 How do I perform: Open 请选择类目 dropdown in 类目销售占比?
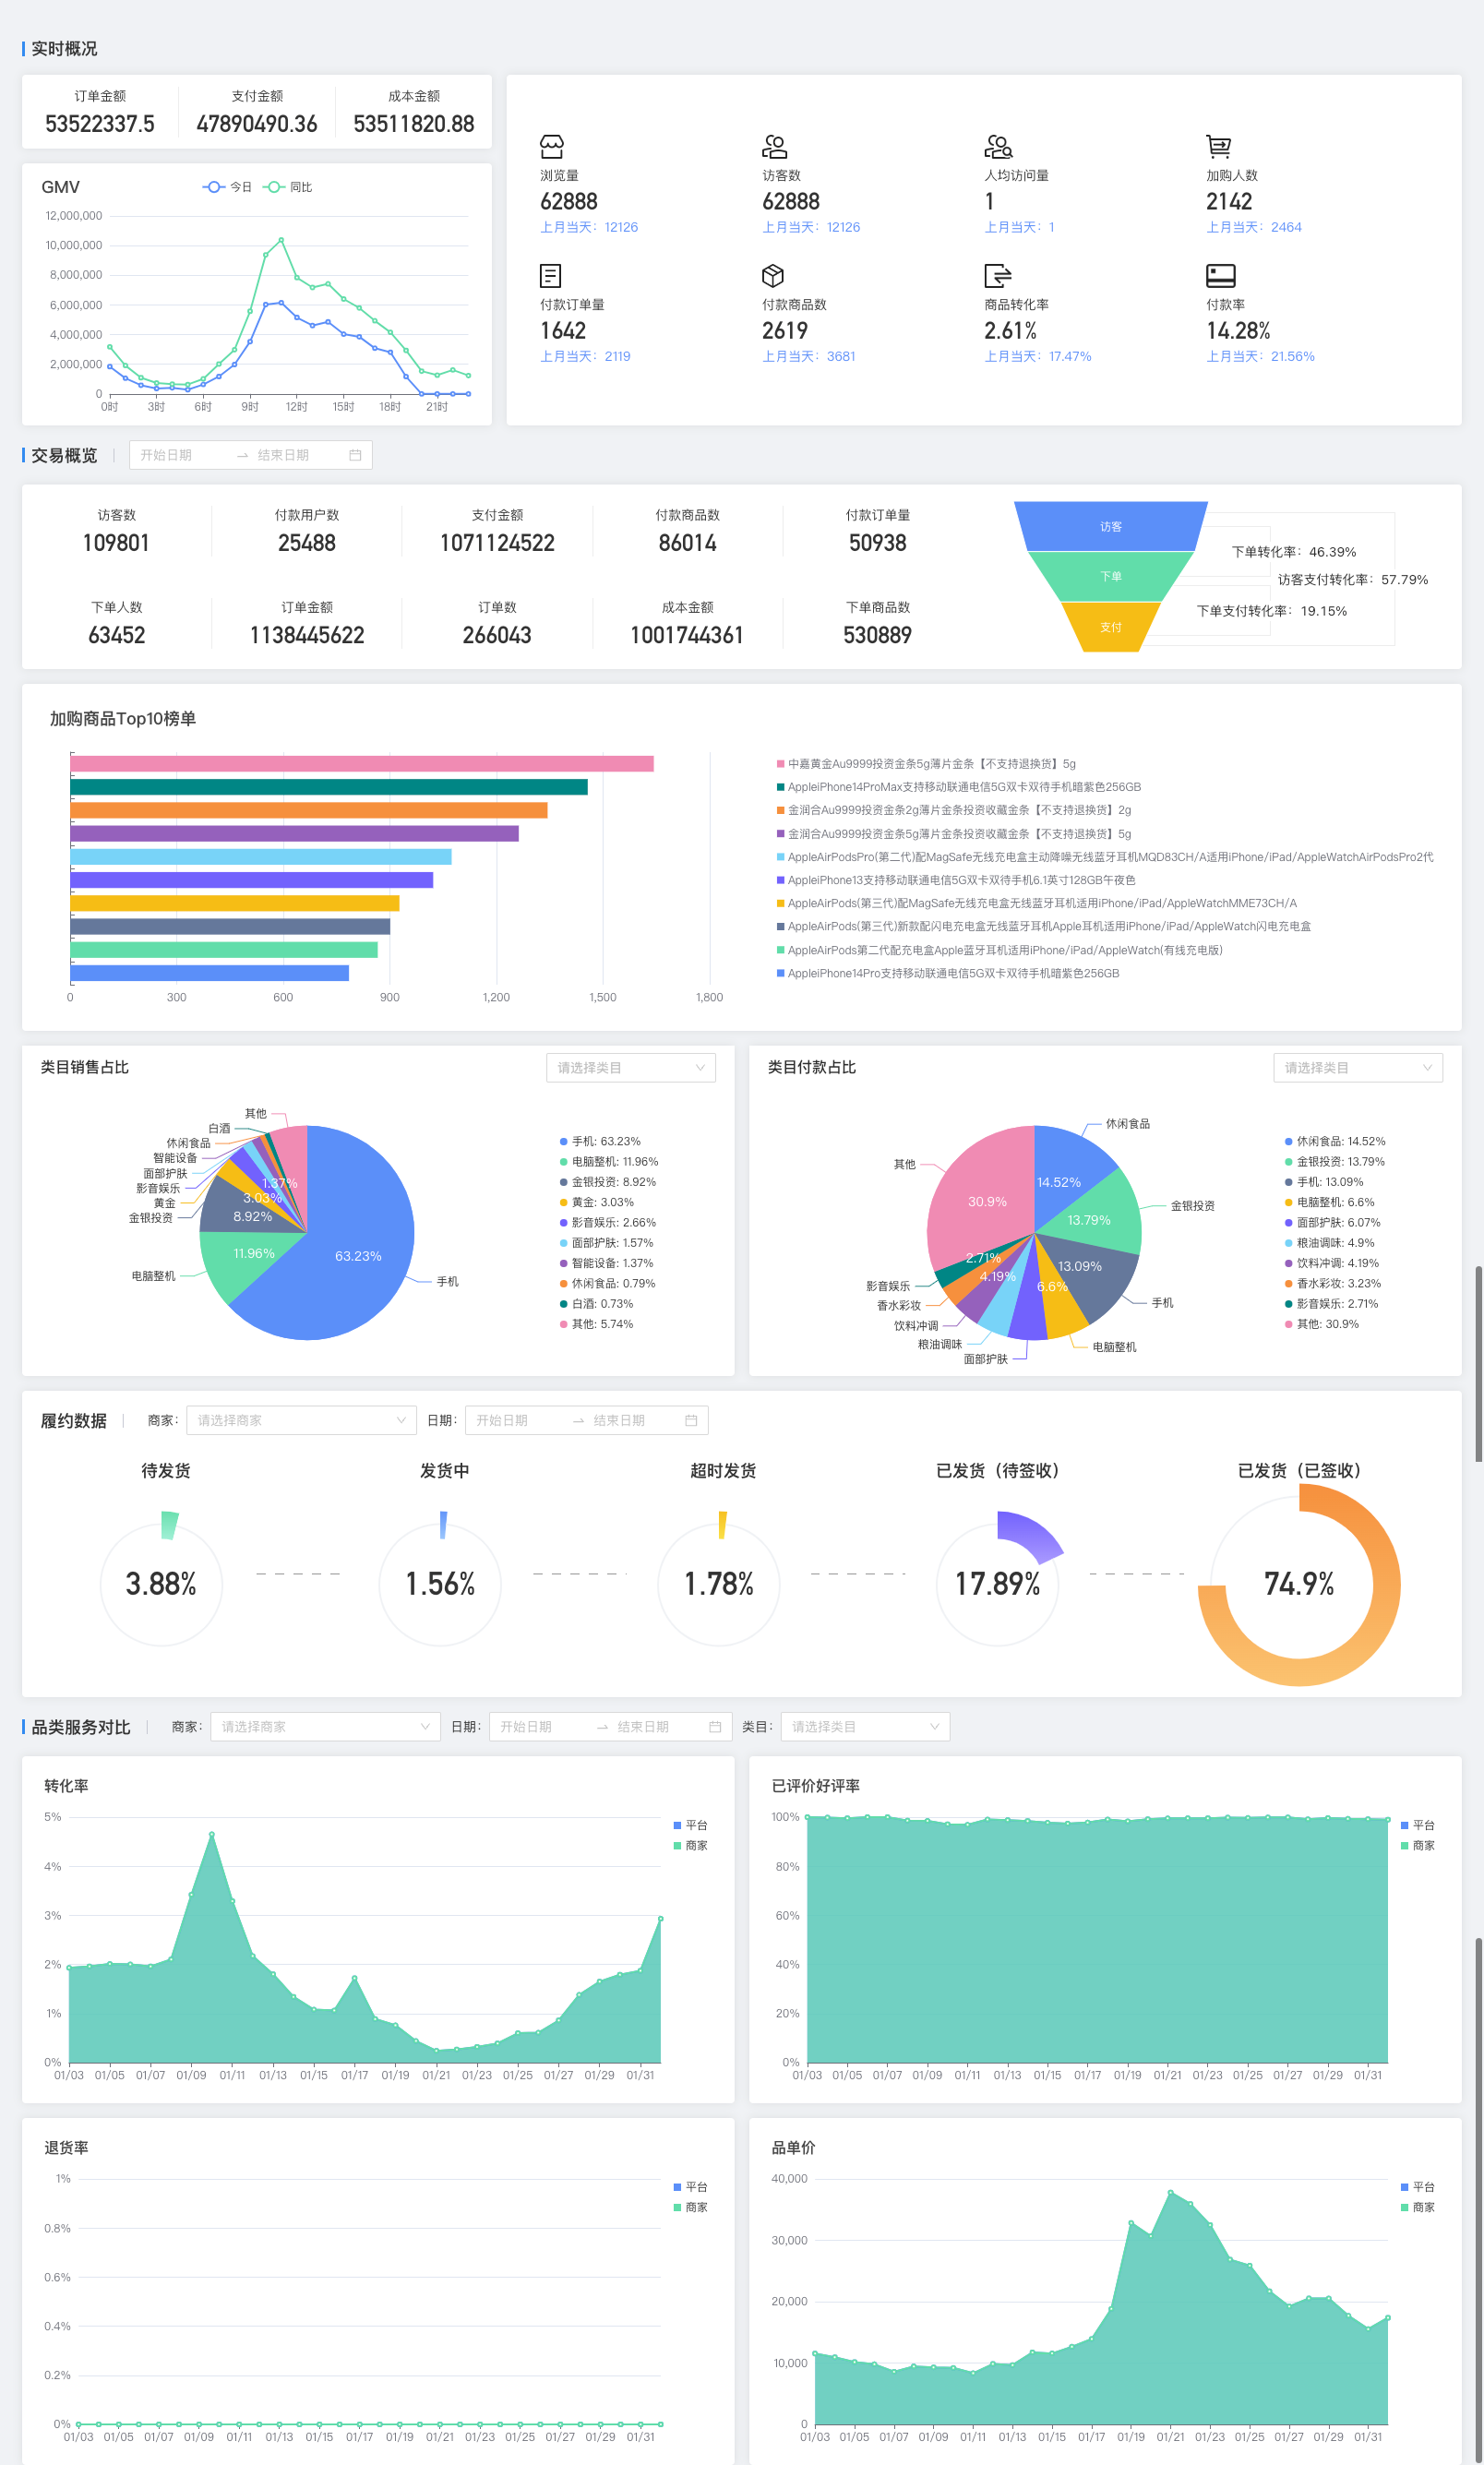pyautogui.click(x=631, y=1068)
